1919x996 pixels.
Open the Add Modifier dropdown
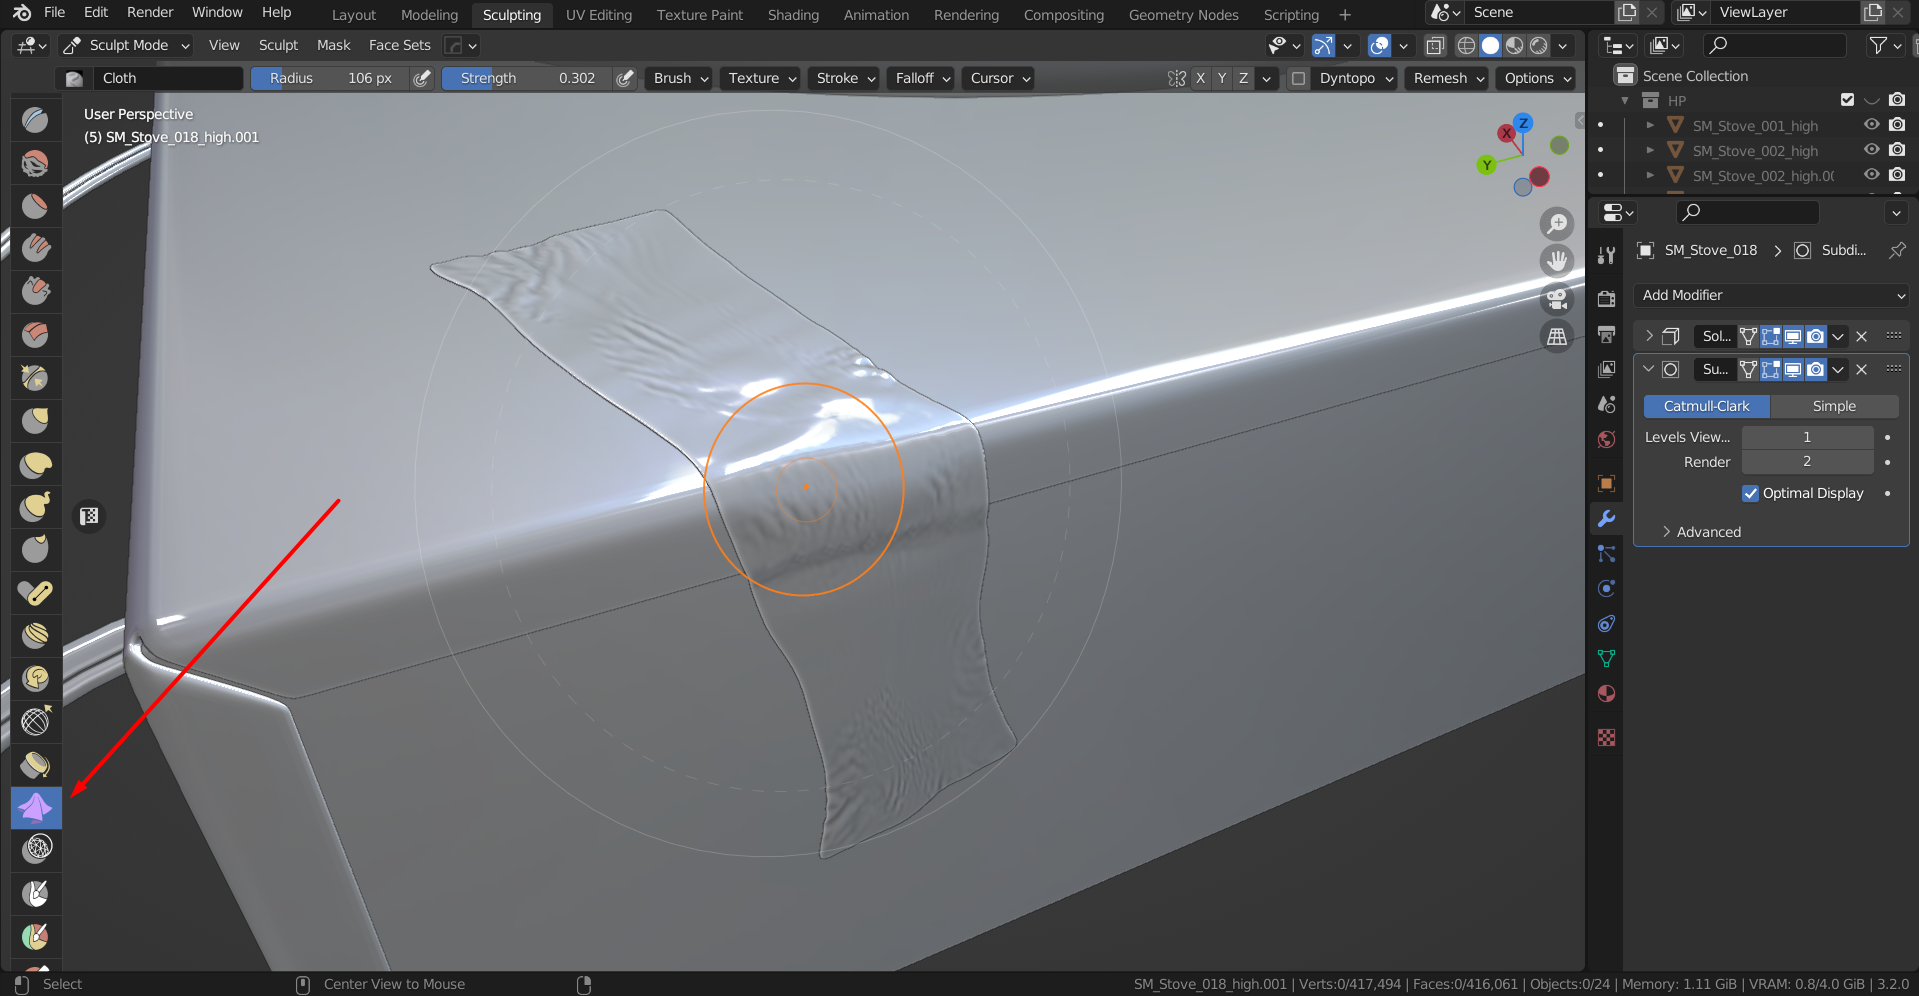tap(1771, 295)
